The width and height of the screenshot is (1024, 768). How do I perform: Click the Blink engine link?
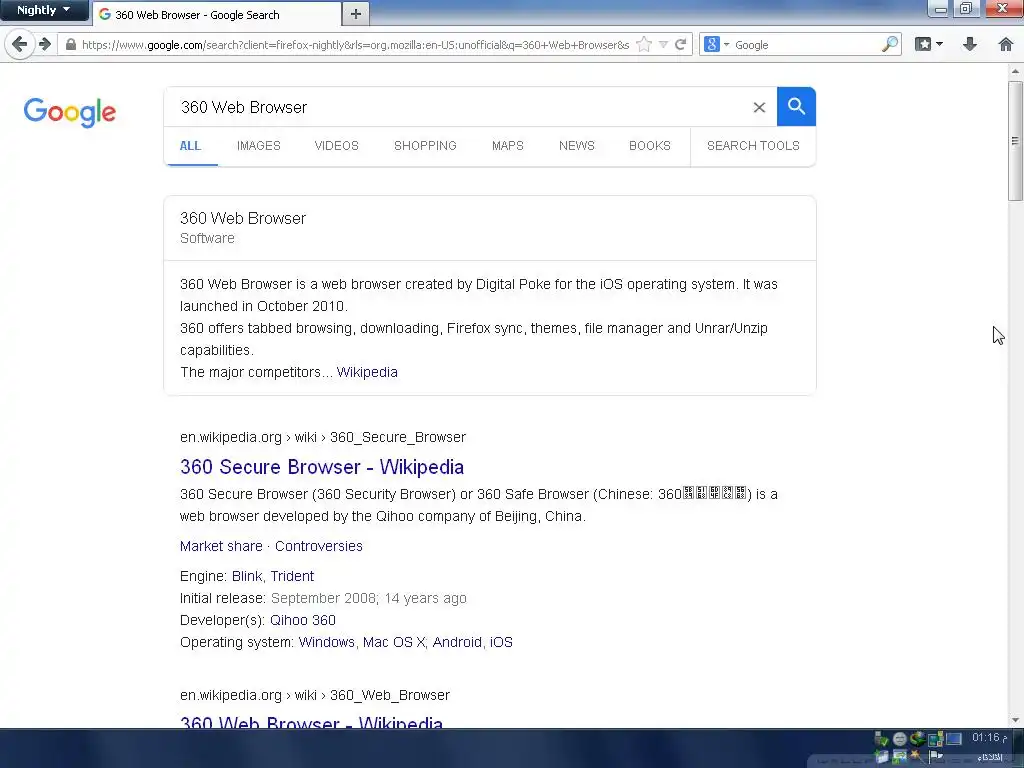[x=247, y=576]
